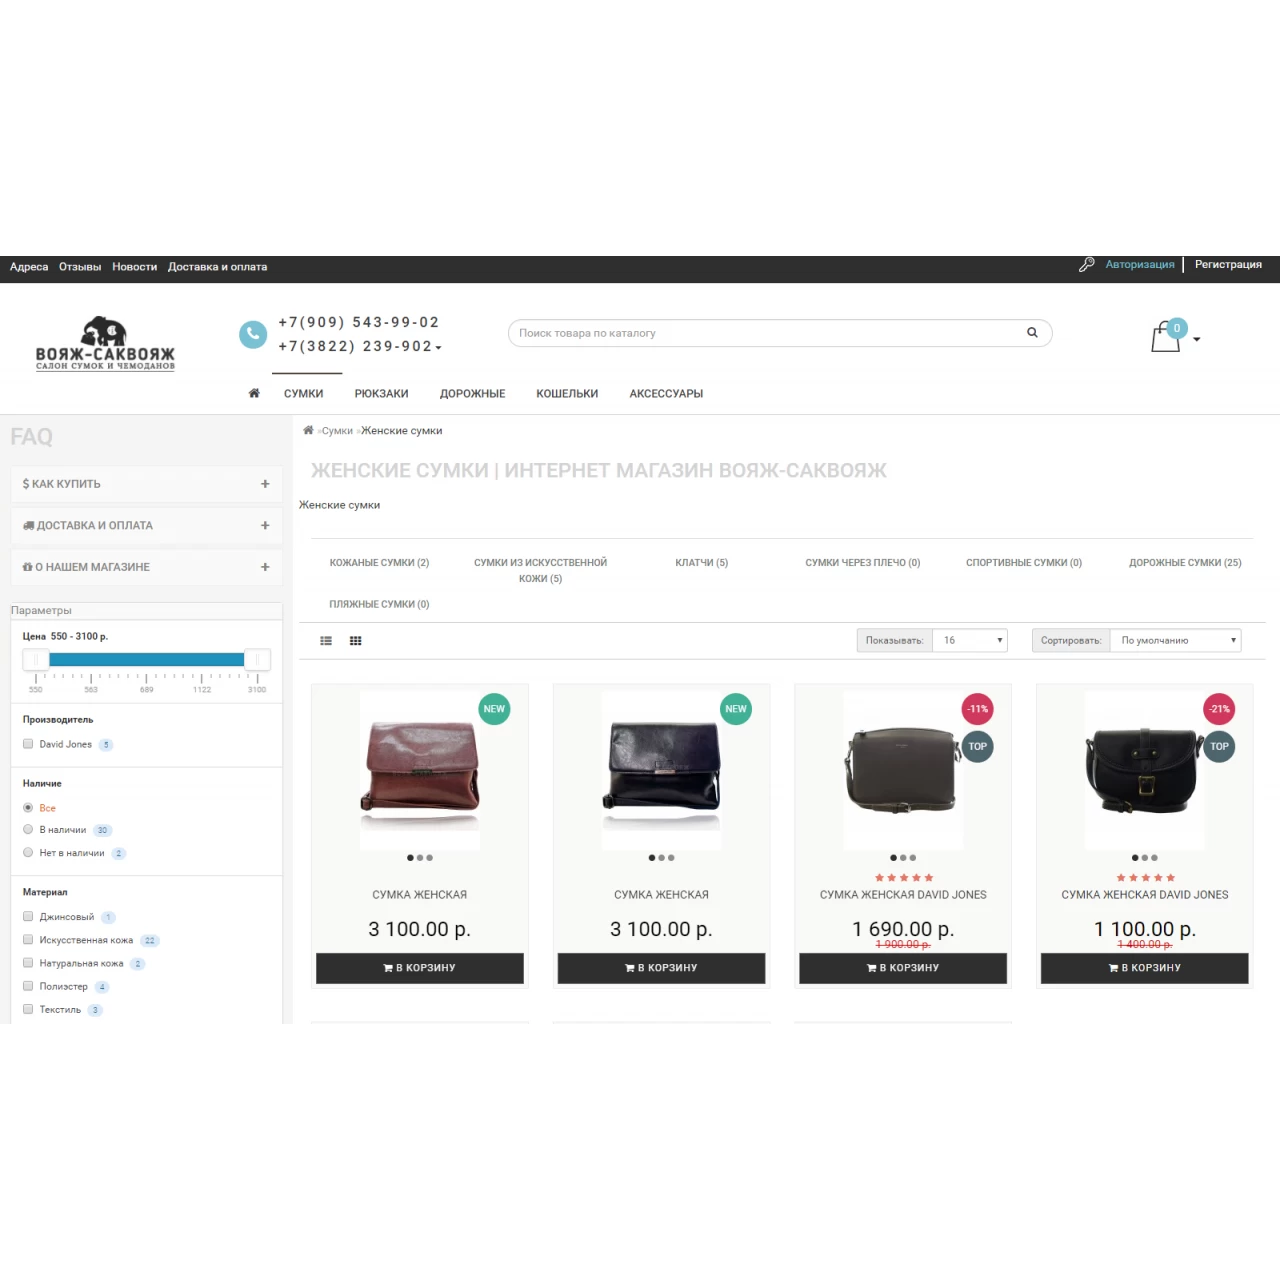Click star rating of 1 100.00 р. bag
The height and width of the screenshot is (1280, 1280).
pos(1146,878)
